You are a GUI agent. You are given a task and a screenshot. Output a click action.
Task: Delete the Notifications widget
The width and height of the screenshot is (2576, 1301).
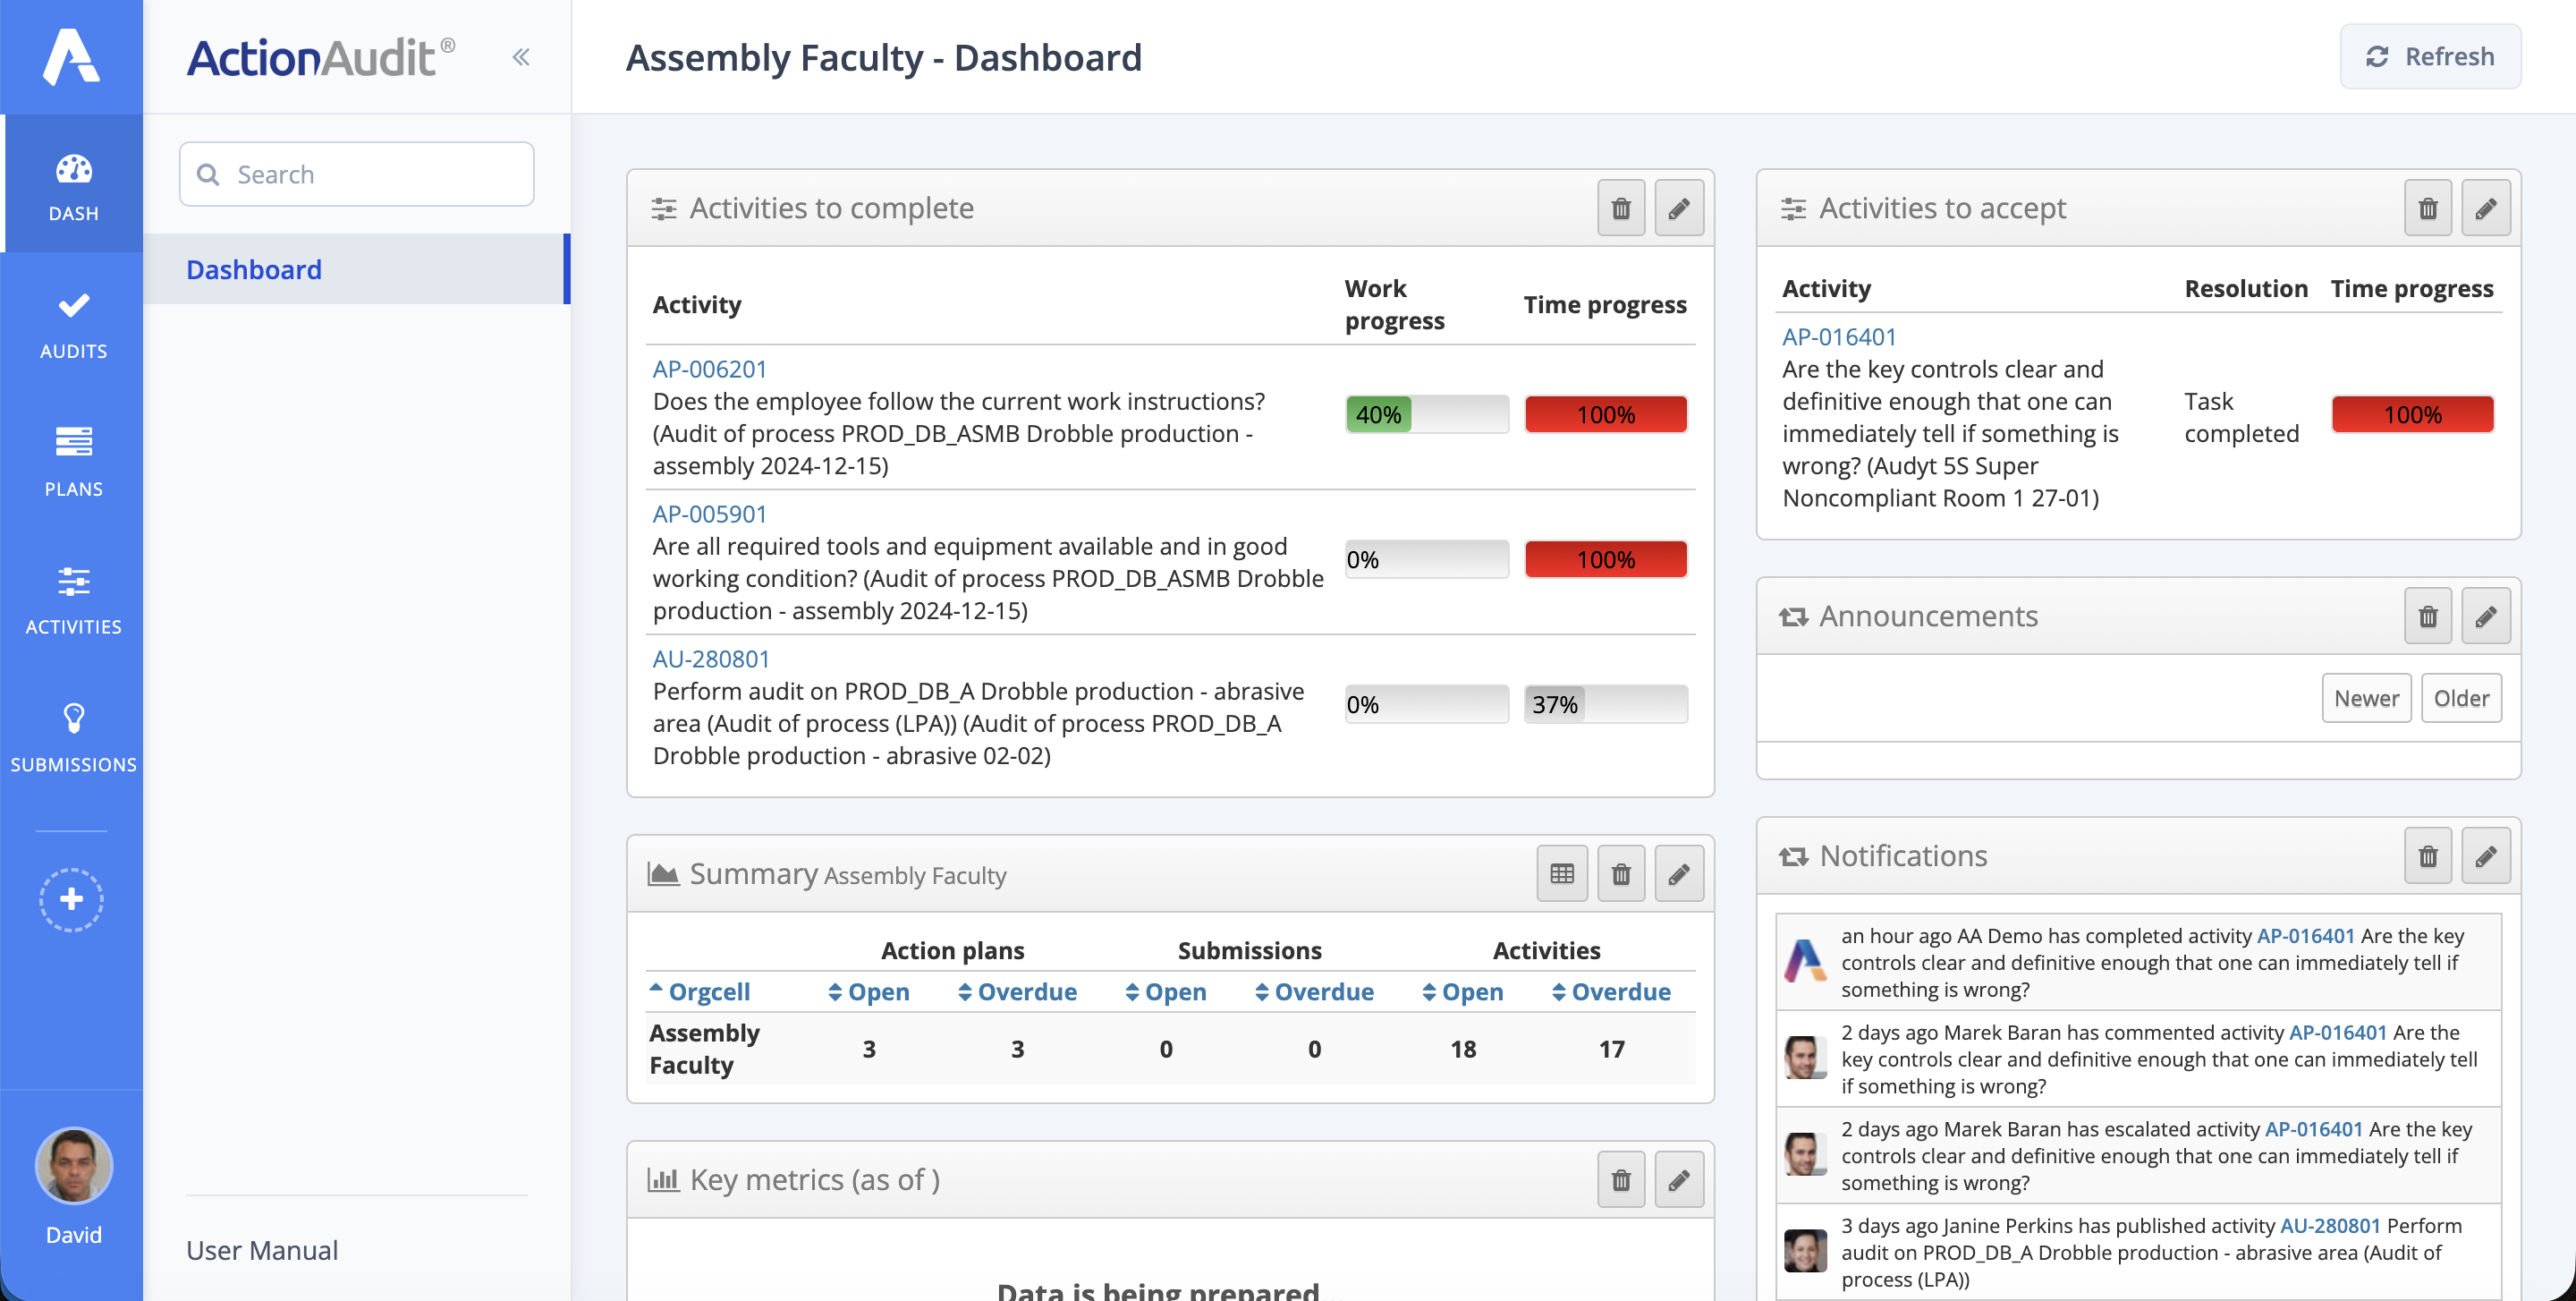coord(2427,856)
